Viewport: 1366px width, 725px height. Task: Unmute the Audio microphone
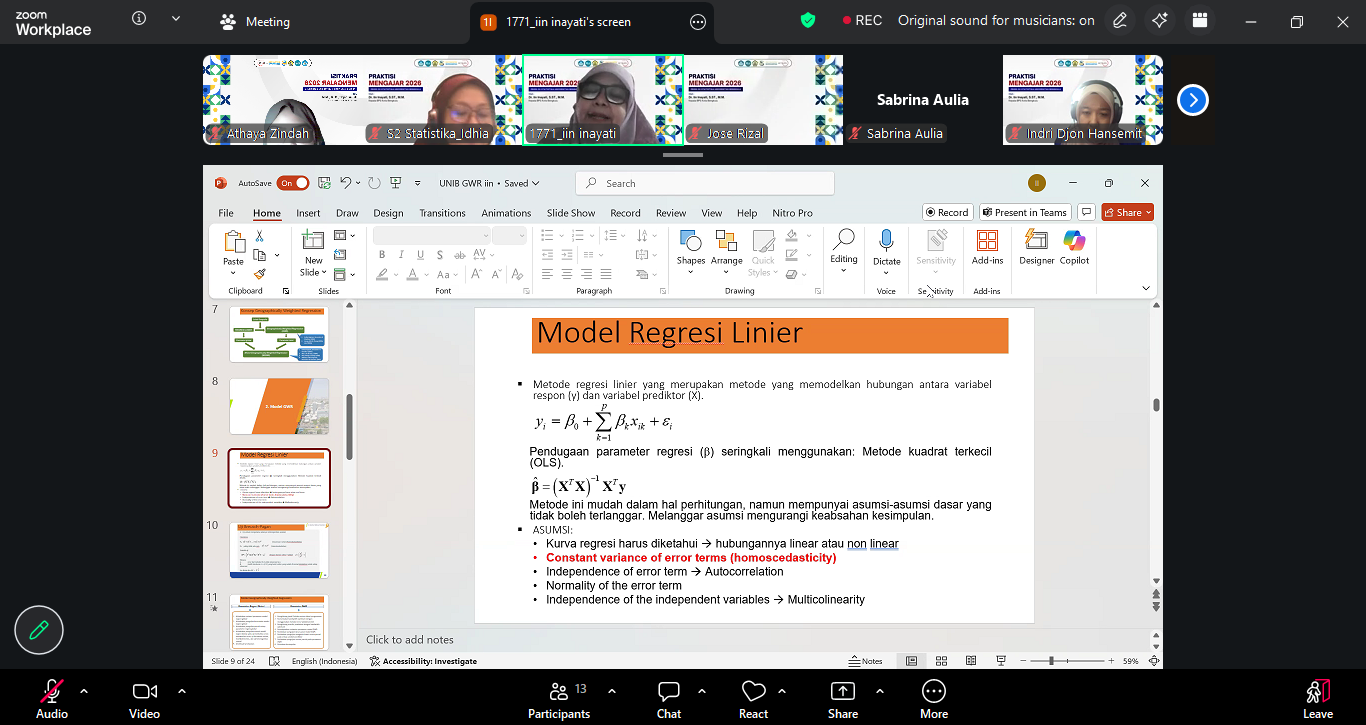(x=51, y=697)
